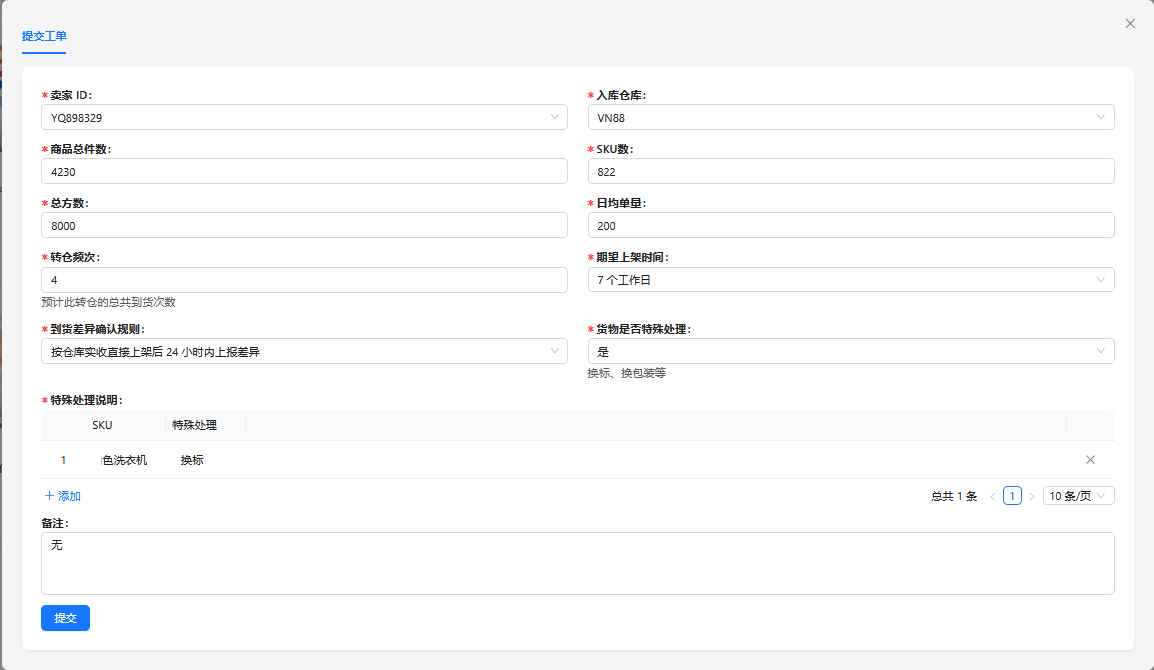Screen dimensions: 1154x670
Task: Click the 总方数 field containing 8000
Action: tap(304, 225)
